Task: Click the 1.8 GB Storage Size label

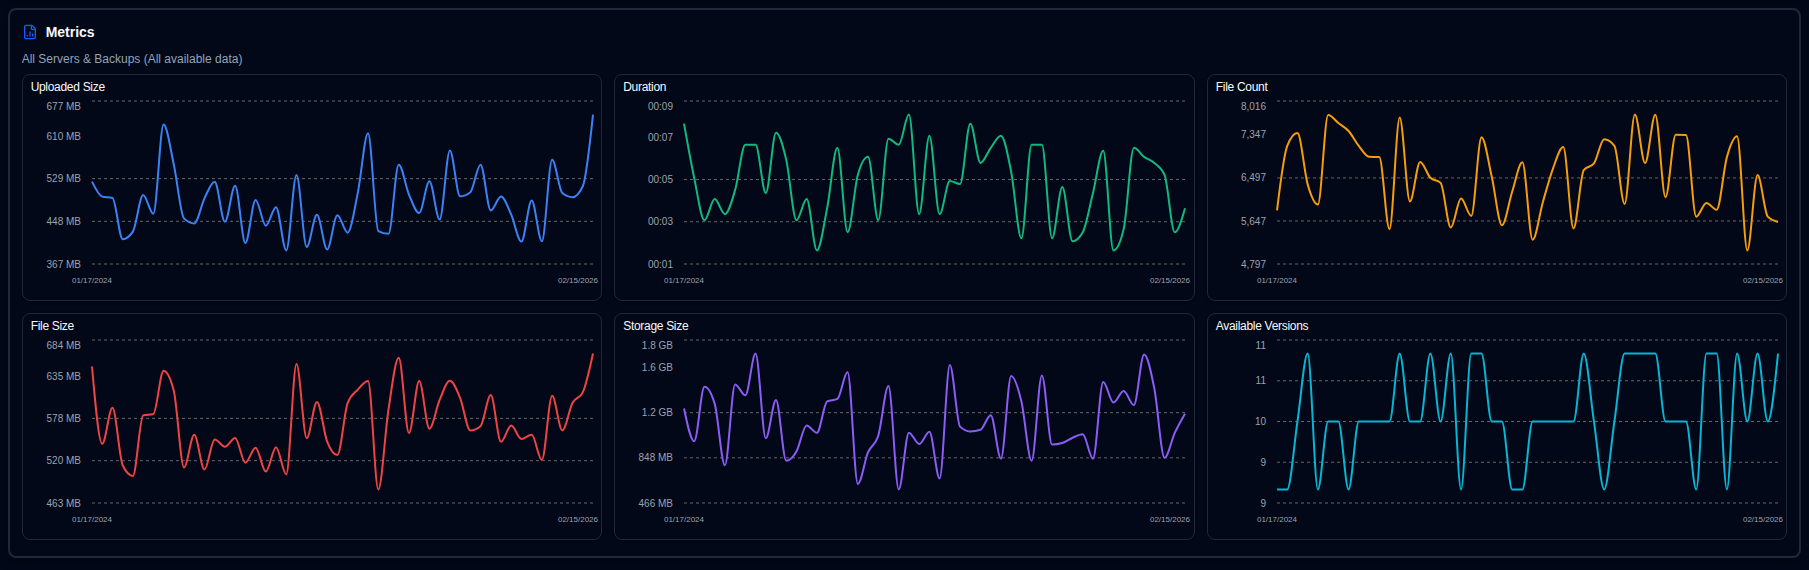Action: (657, 345)
